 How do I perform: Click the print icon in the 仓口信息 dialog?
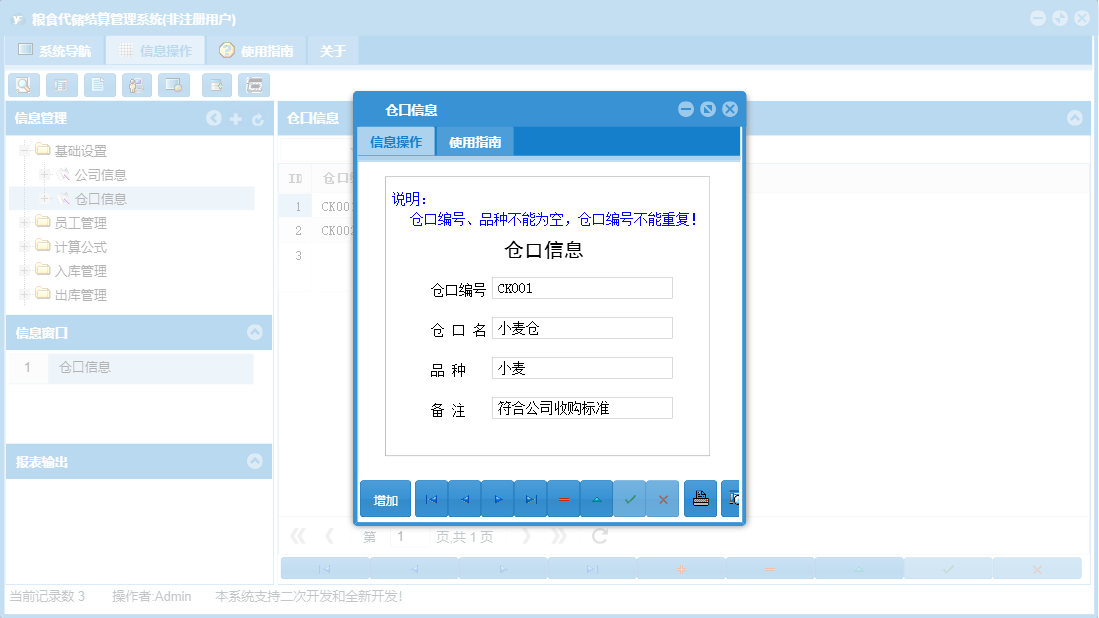(x=700, y=497)
